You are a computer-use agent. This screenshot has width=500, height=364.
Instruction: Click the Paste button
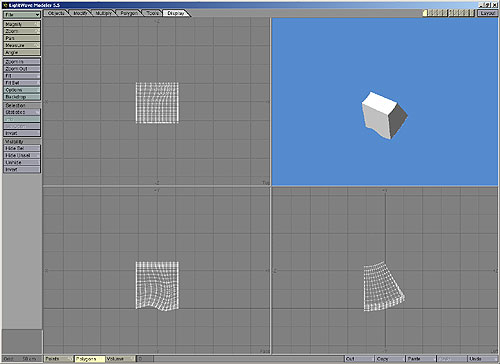[x=420, y=359]
